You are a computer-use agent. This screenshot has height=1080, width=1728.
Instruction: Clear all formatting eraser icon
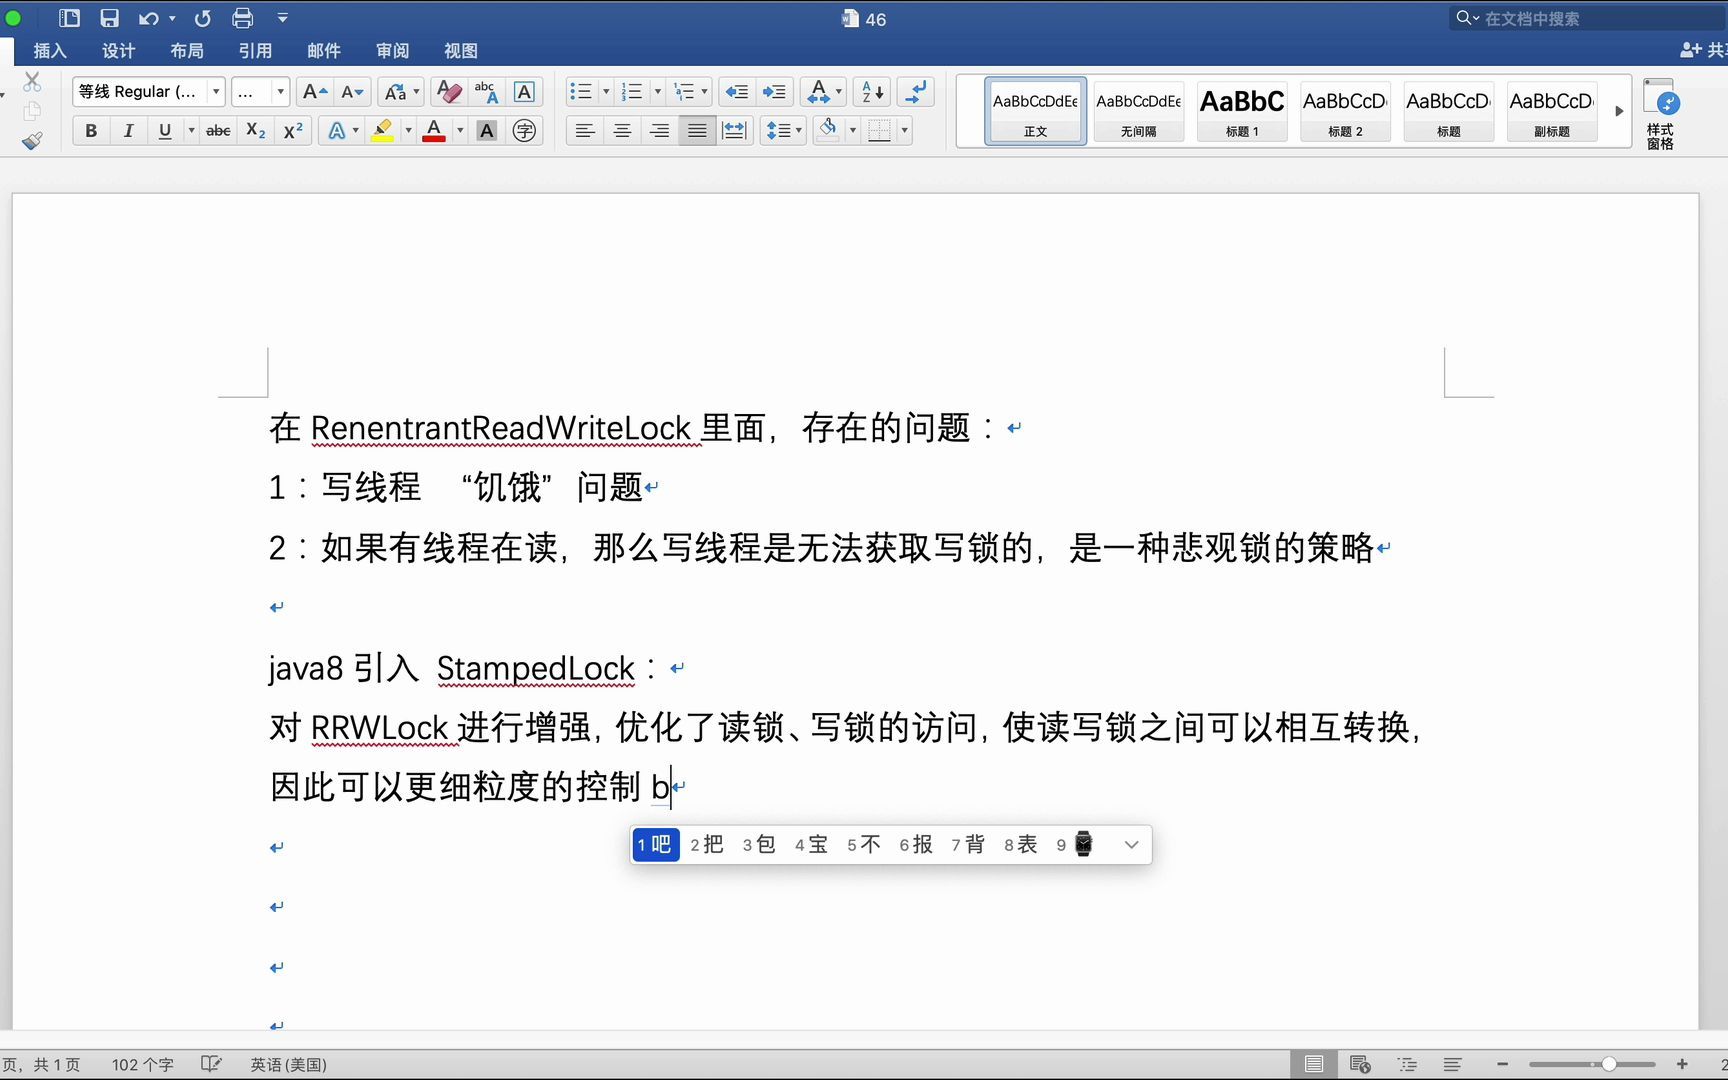click(449, 92)
